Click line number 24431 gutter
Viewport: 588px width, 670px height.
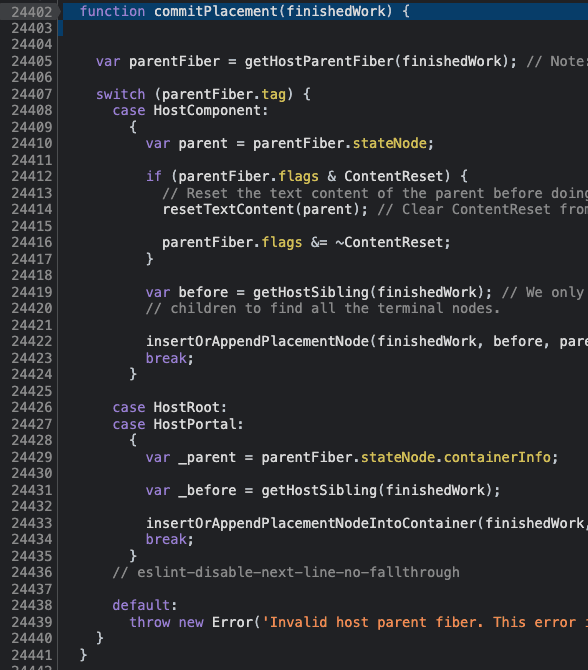[32, 490]
